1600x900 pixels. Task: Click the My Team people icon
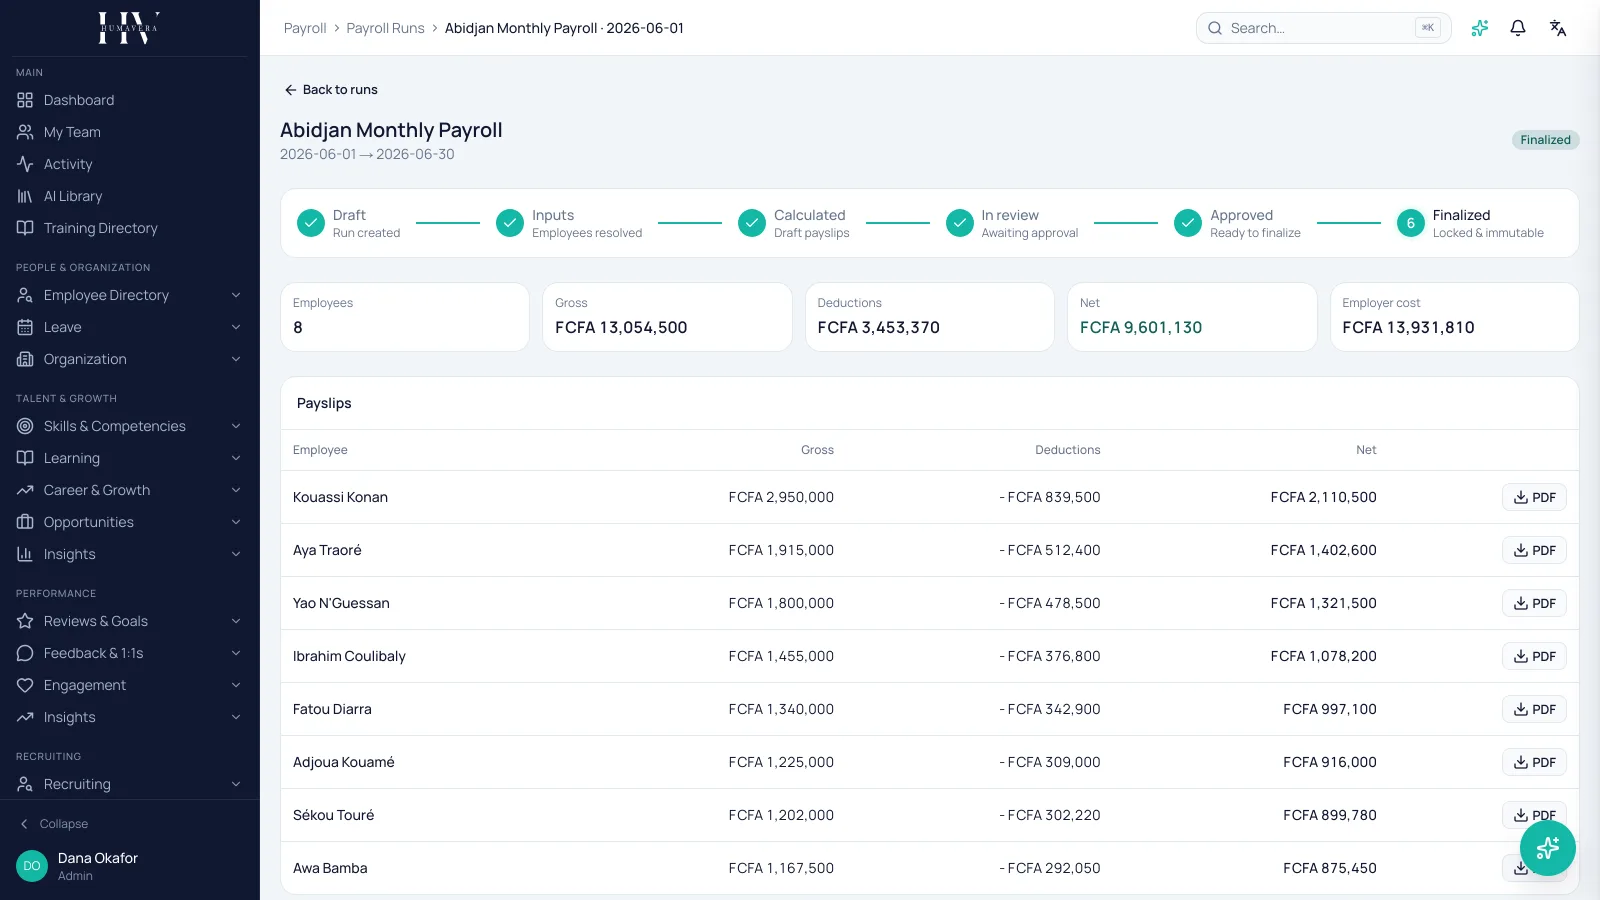(25, 132)
